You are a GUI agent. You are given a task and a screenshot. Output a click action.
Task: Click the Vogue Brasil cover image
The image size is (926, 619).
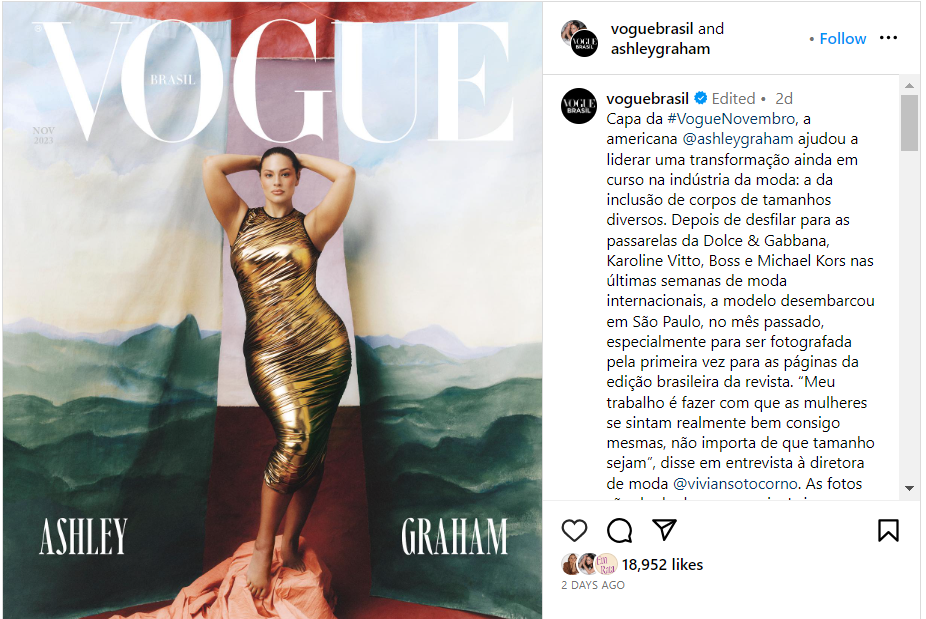(272, 310)
